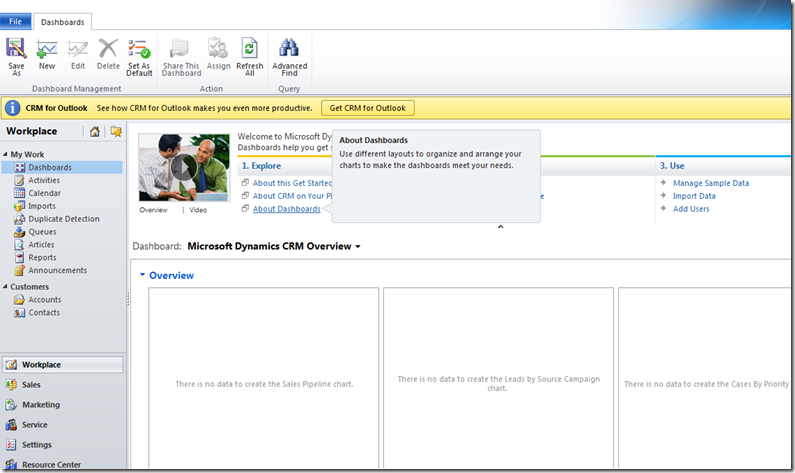The image size is (795, 473).
Task: Open Queues in the navigation pane
Action: tap(42, 232)
